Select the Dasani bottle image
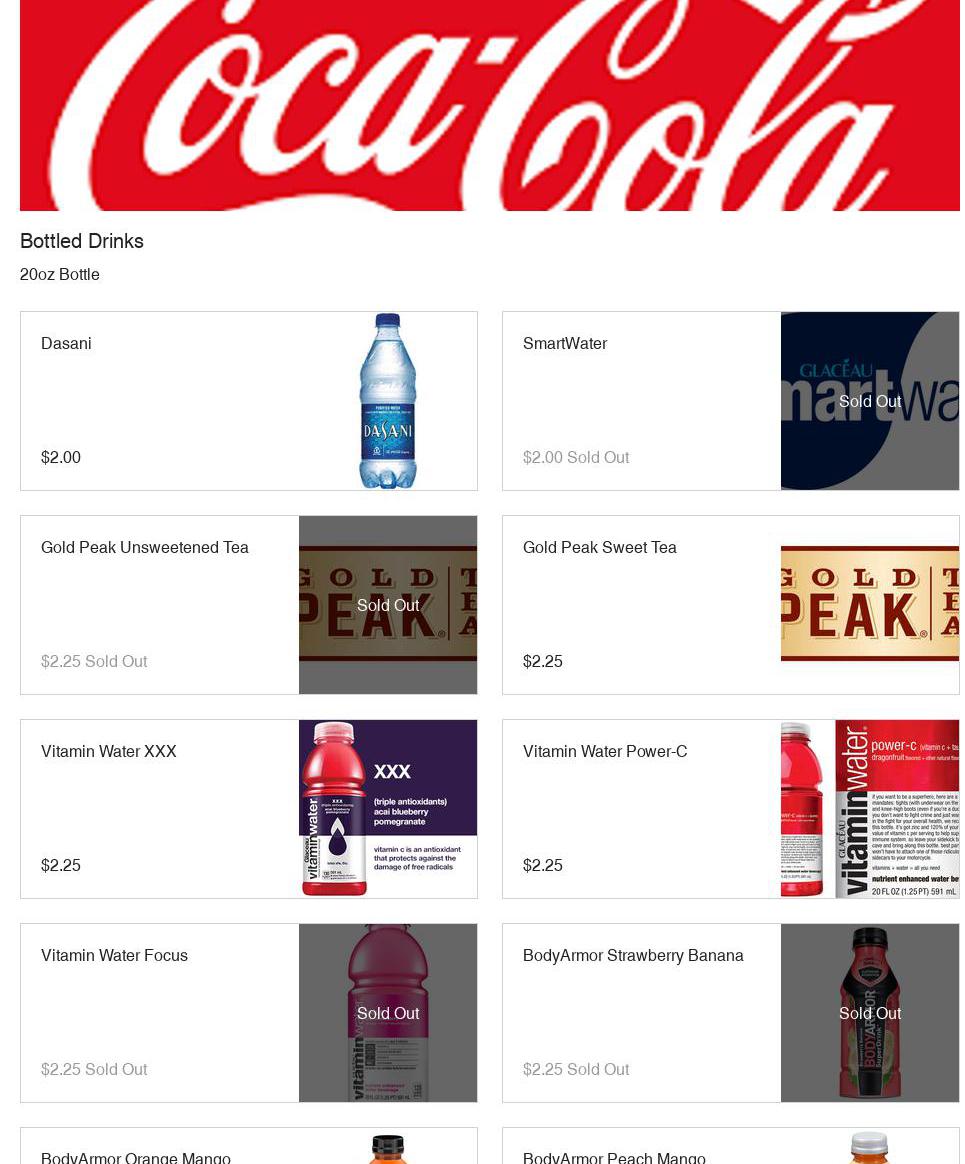The height and width of the screenshot is (1164, 965). click(x=387, y=401)
